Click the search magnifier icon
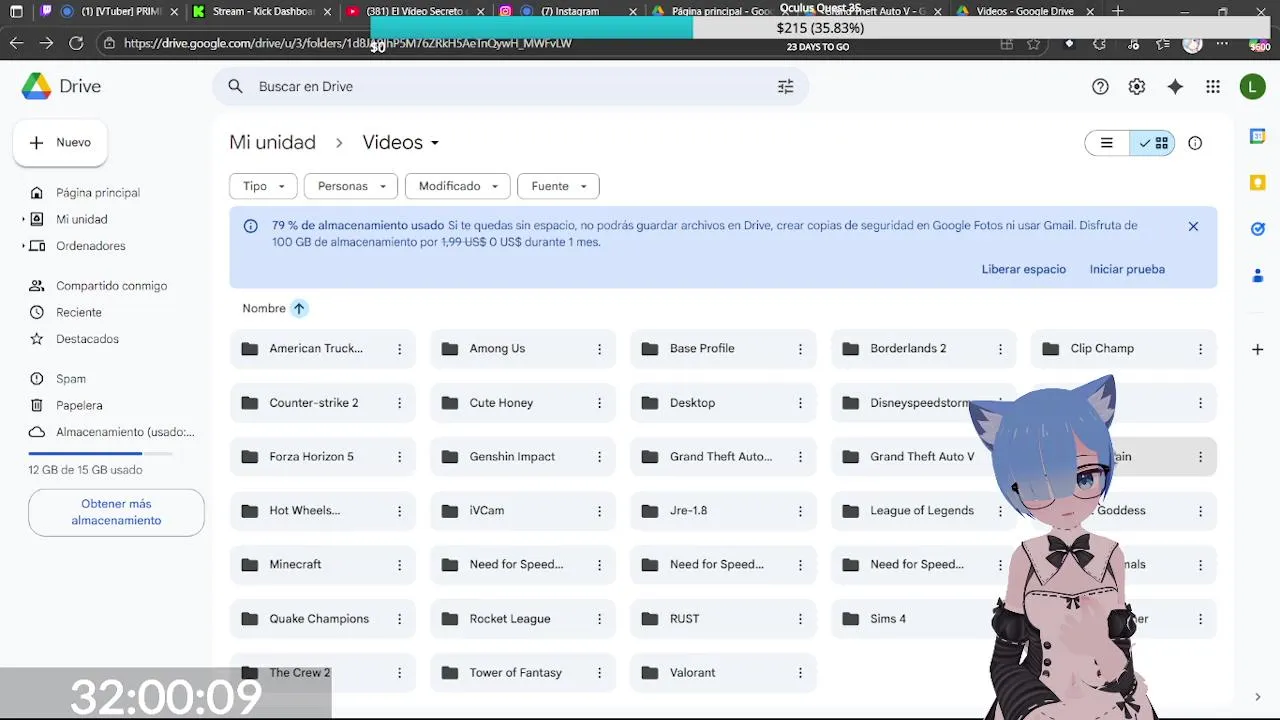 pyautogui.click(x=235, y=87)
